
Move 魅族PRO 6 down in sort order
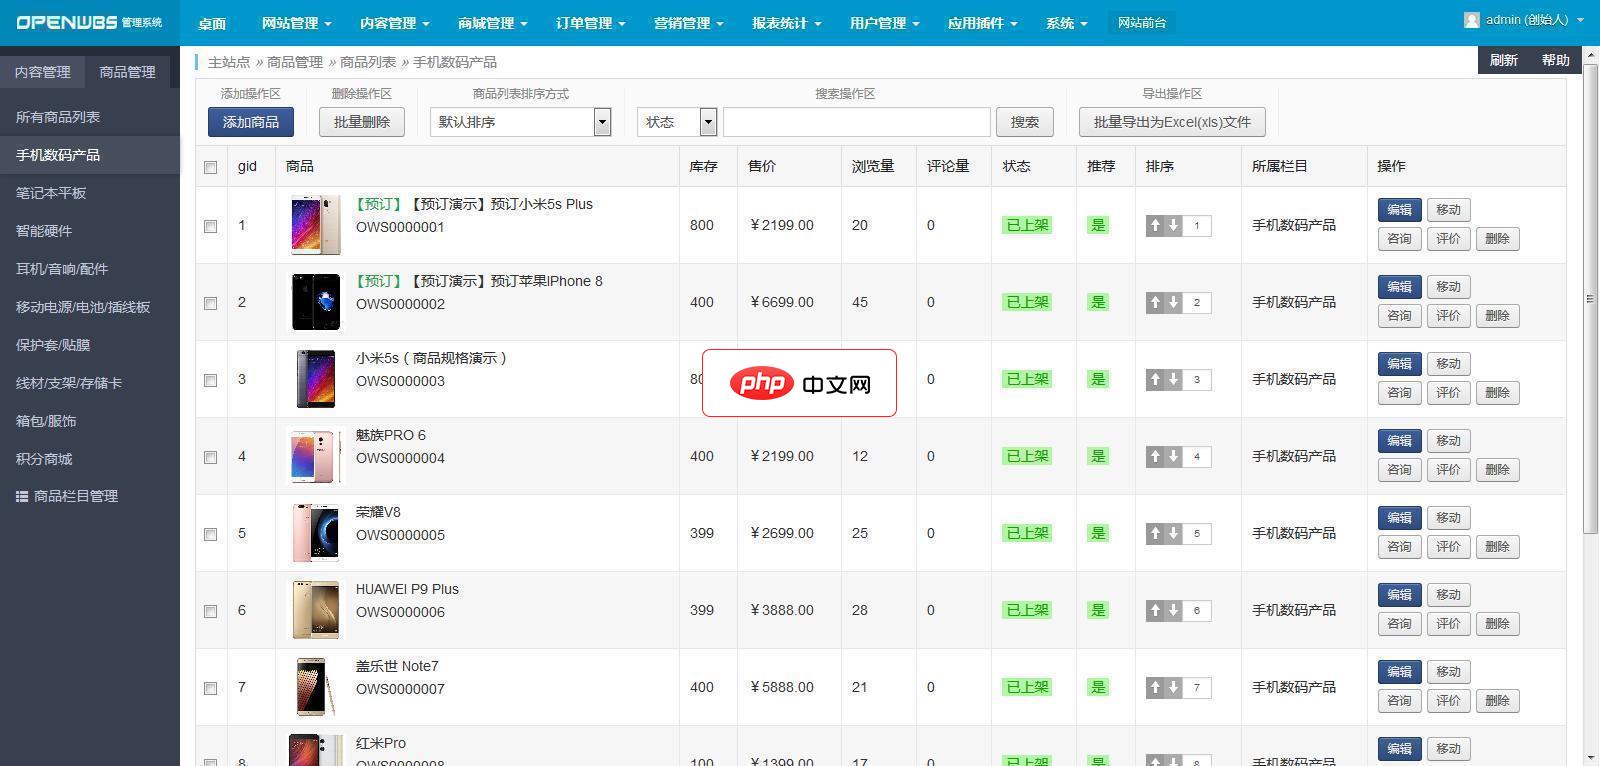point(1173,457)
